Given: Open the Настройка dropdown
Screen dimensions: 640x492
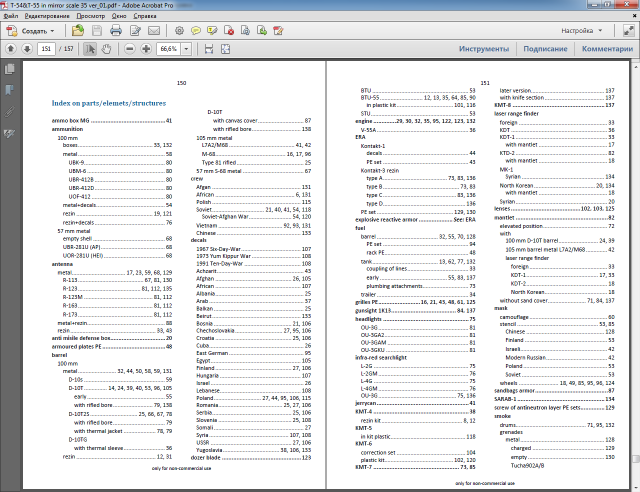Looking at the screenshot, I should point(582,31).
